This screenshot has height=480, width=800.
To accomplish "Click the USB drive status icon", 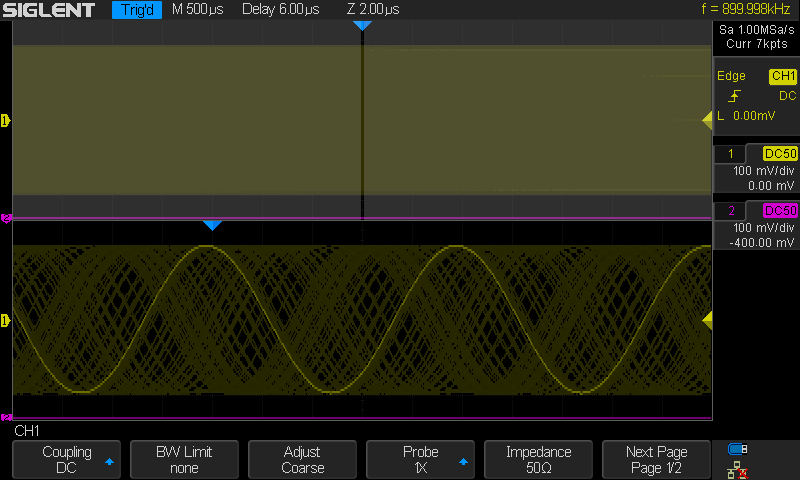I will click(739, 449).
